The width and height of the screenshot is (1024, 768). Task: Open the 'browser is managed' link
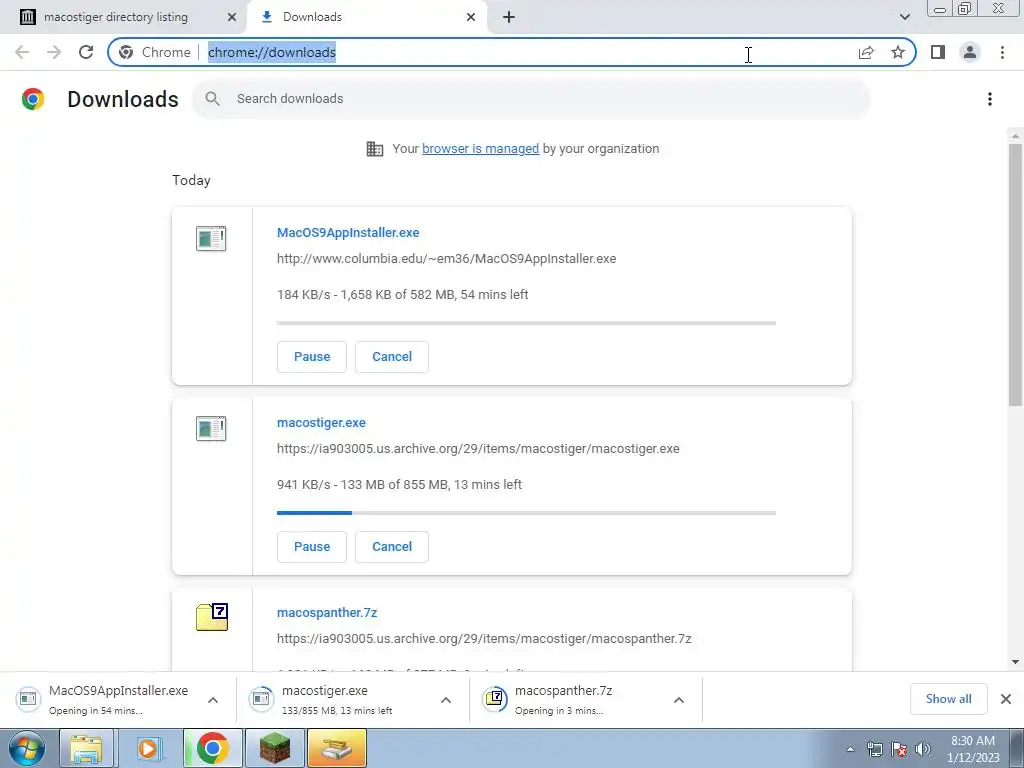click(480, 149)
